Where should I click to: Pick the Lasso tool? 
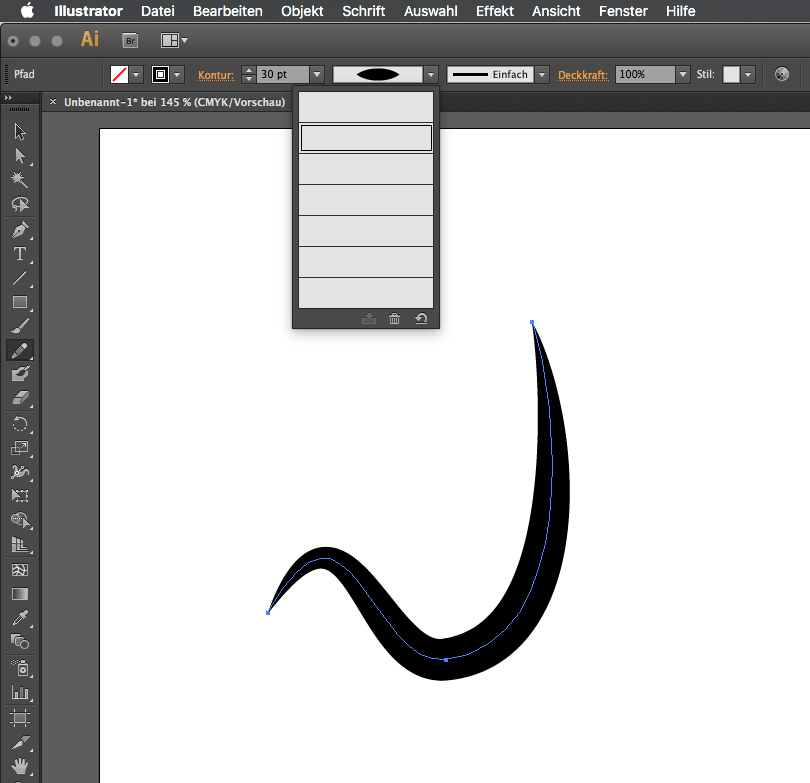pos(20,204)
